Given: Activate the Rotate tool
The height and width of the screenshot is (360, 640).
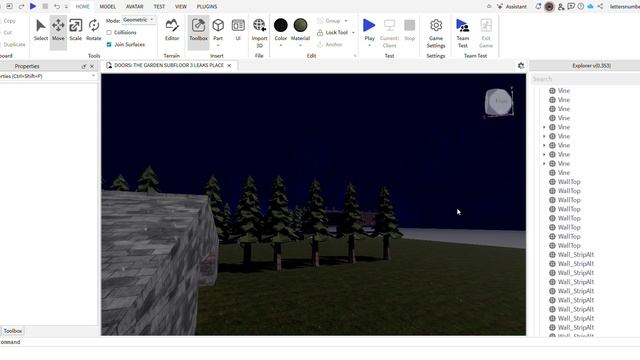Looking at the screenshot, I should [93, 30].
